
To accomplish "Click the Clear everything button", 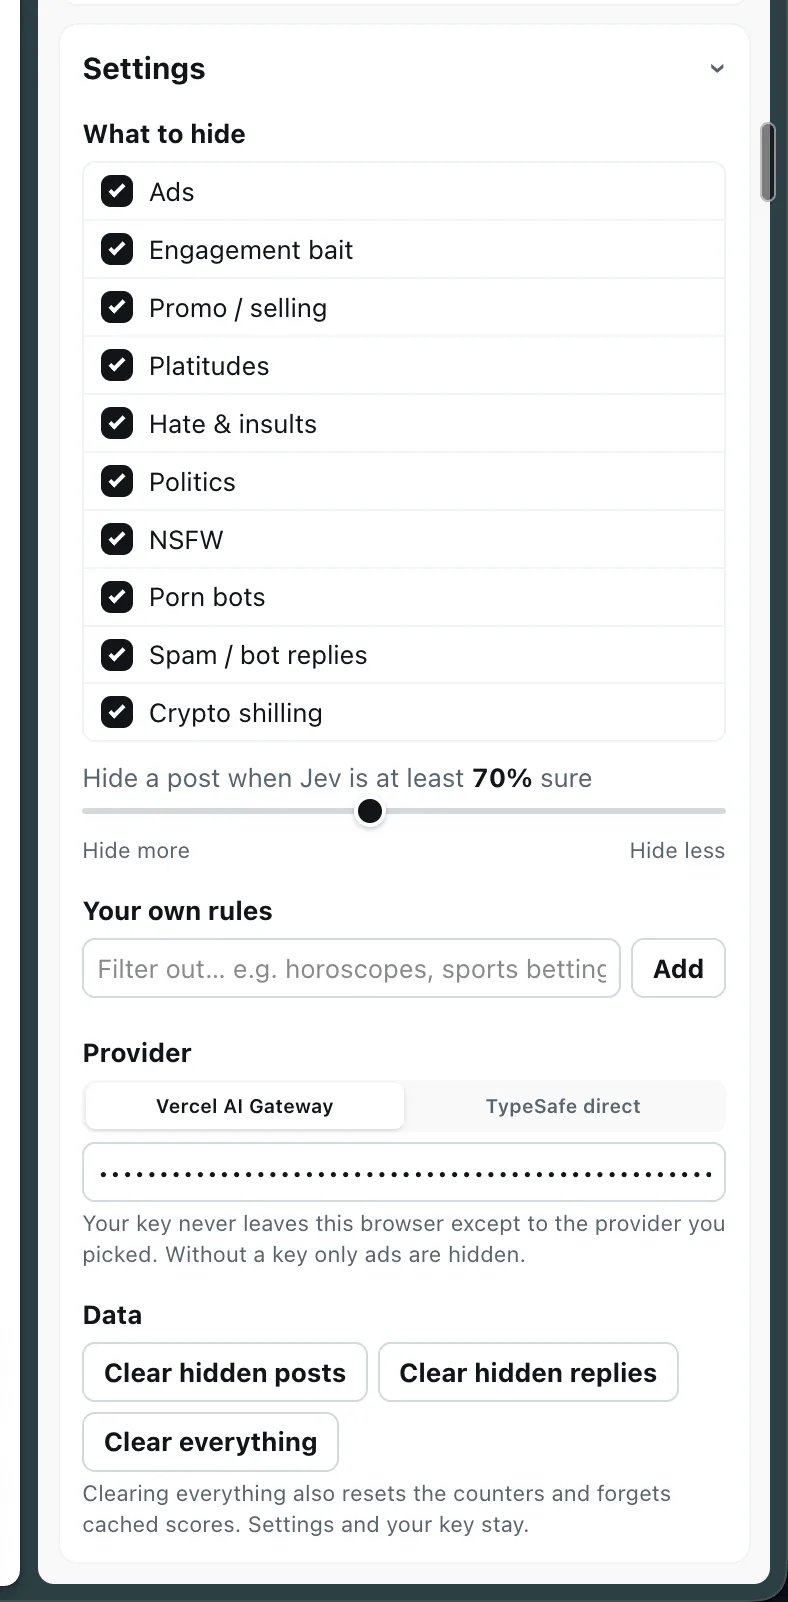I will coord(211,1442).
